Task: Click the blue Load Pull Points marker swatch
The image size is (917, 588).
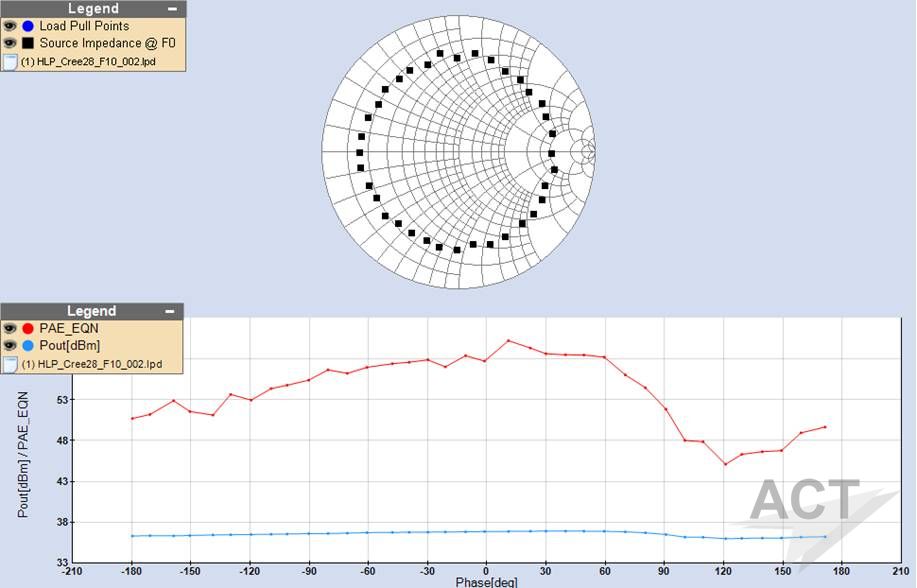Action: pyautogui.click(x=27, y=26)
